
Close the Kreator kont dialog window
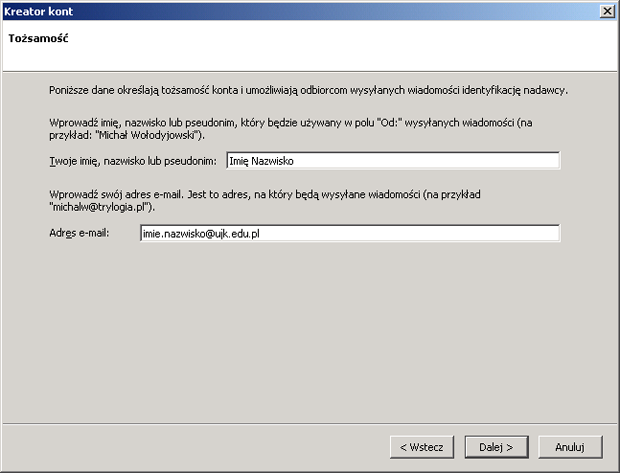pos(606,10)
